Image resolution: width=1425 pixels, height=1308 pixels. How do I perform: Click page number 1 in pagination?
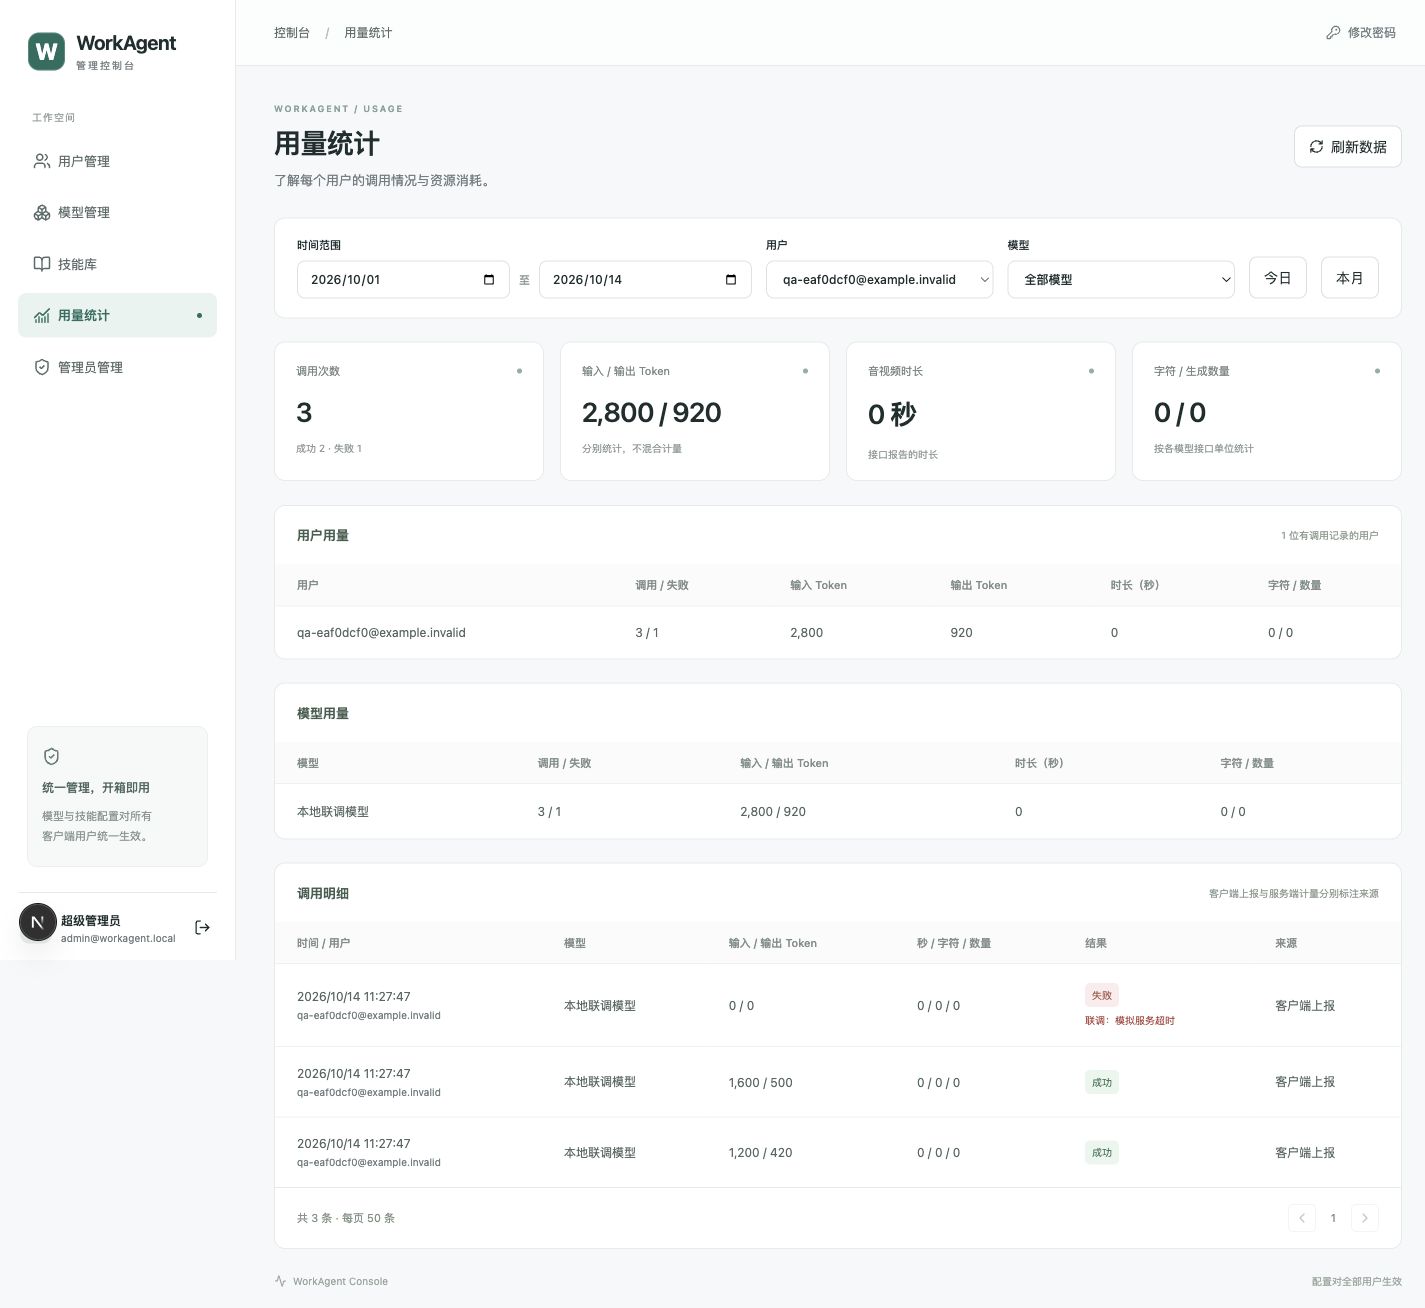click(x=1333, y=1218)
